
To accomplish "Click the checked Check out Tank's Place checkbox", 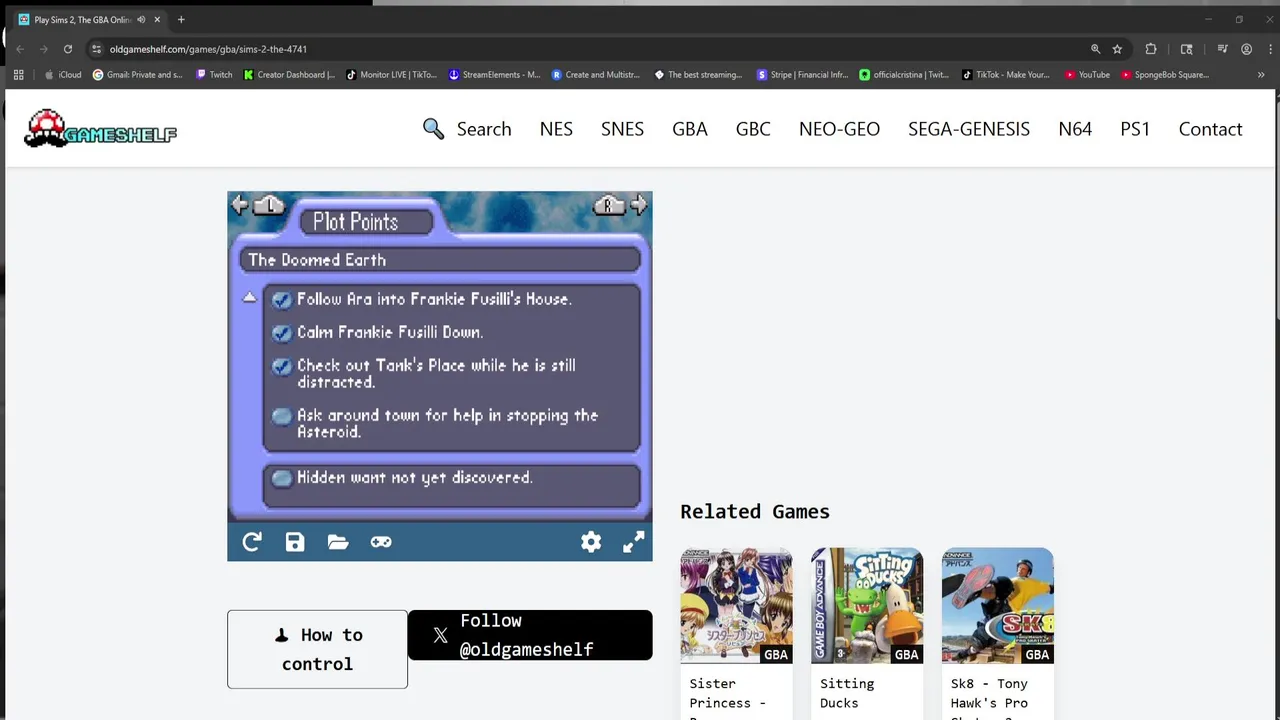I will click(282, 366).
